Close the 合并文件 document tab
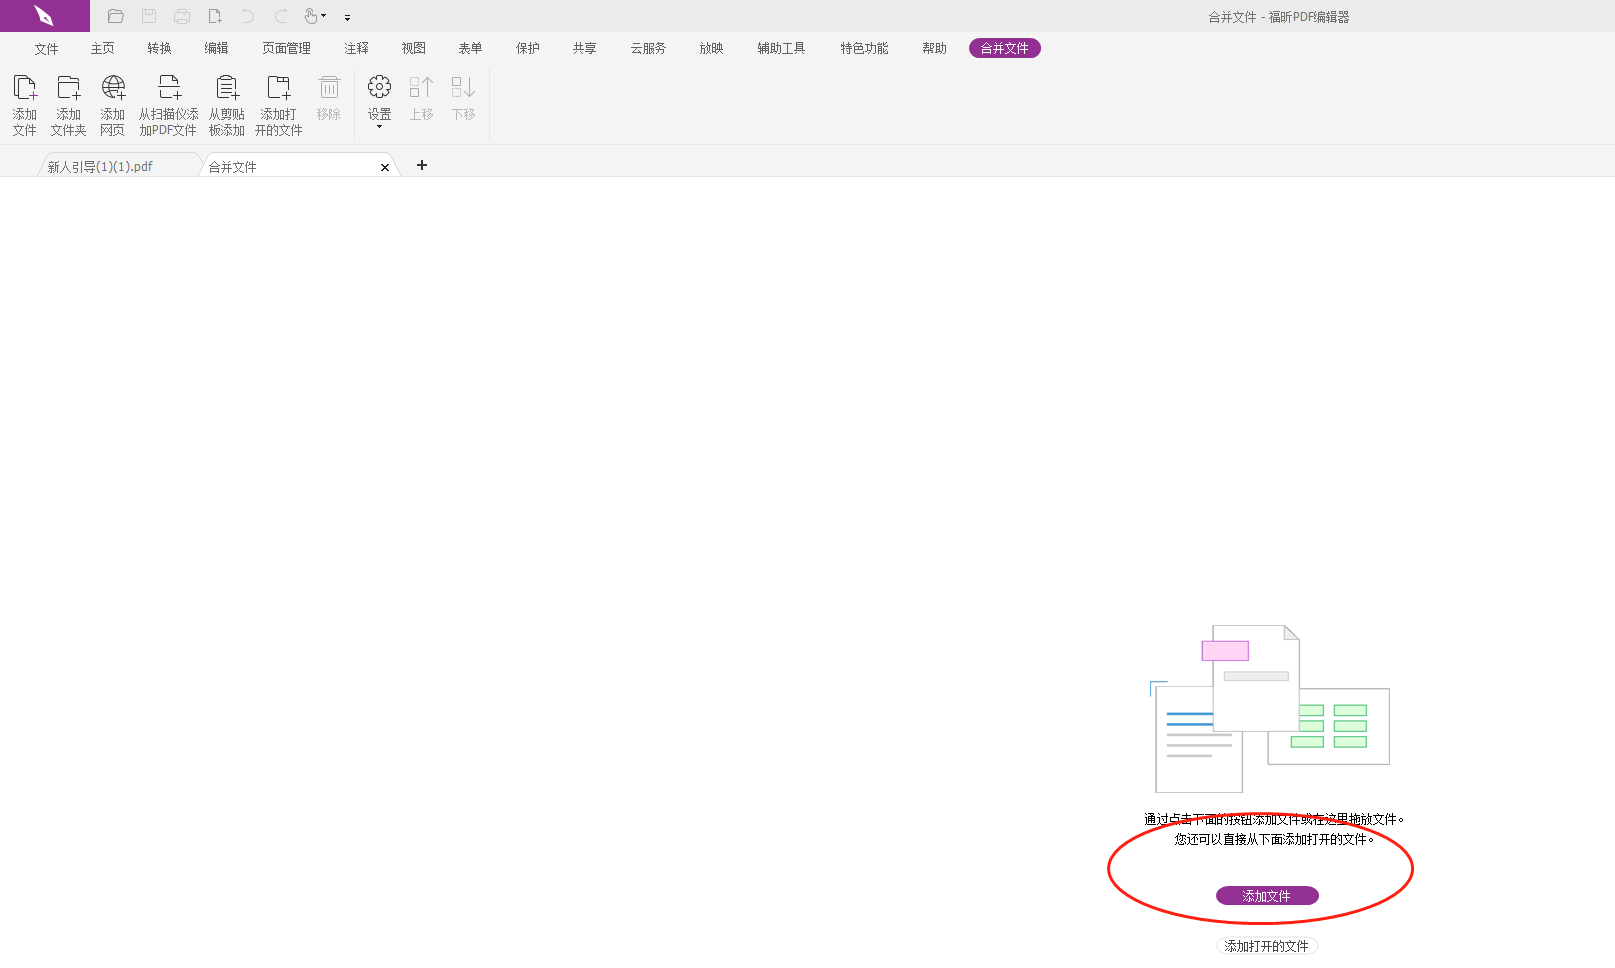The image size is (1615, 968). [x=385, y=168]
